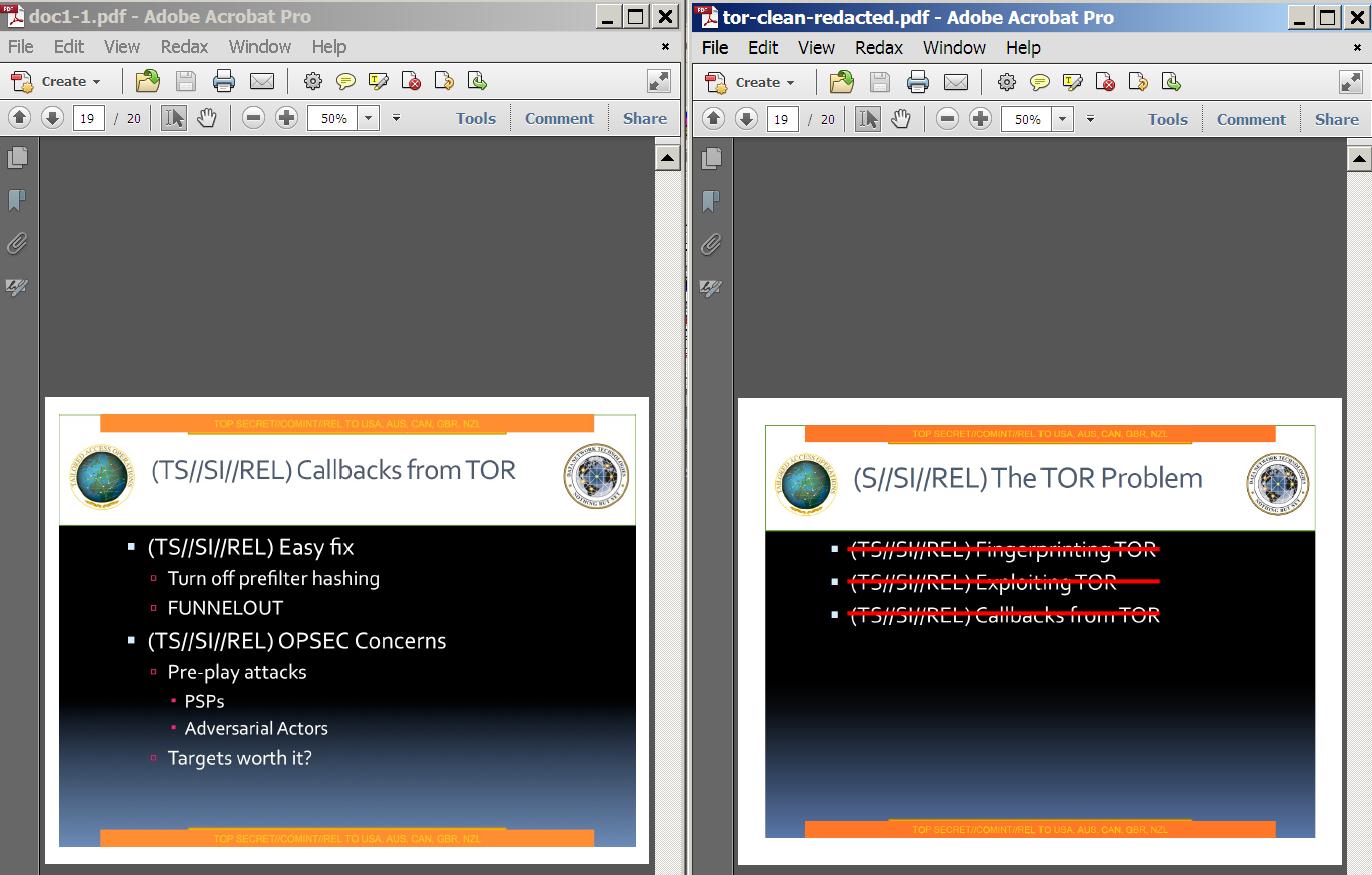Click Email envelope icon in tor-clean-redacted.pdf window
The image size is (1372, 875).
pos(956,82)
